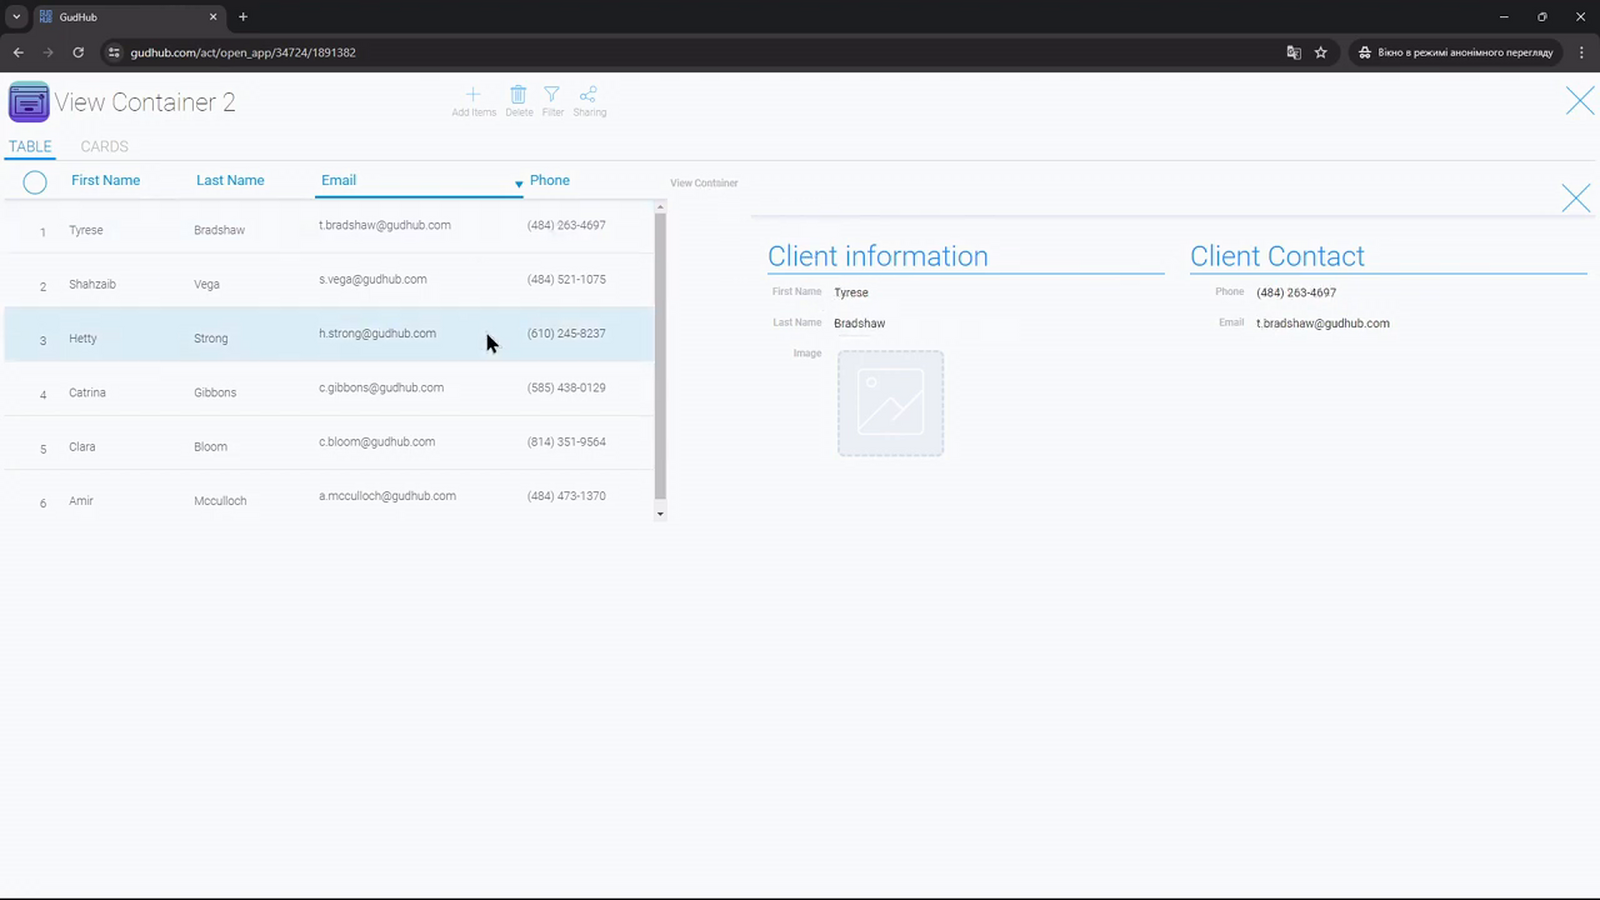Select the GudHub browser tab
The image size is (1600, 900).
pos(128,17)
